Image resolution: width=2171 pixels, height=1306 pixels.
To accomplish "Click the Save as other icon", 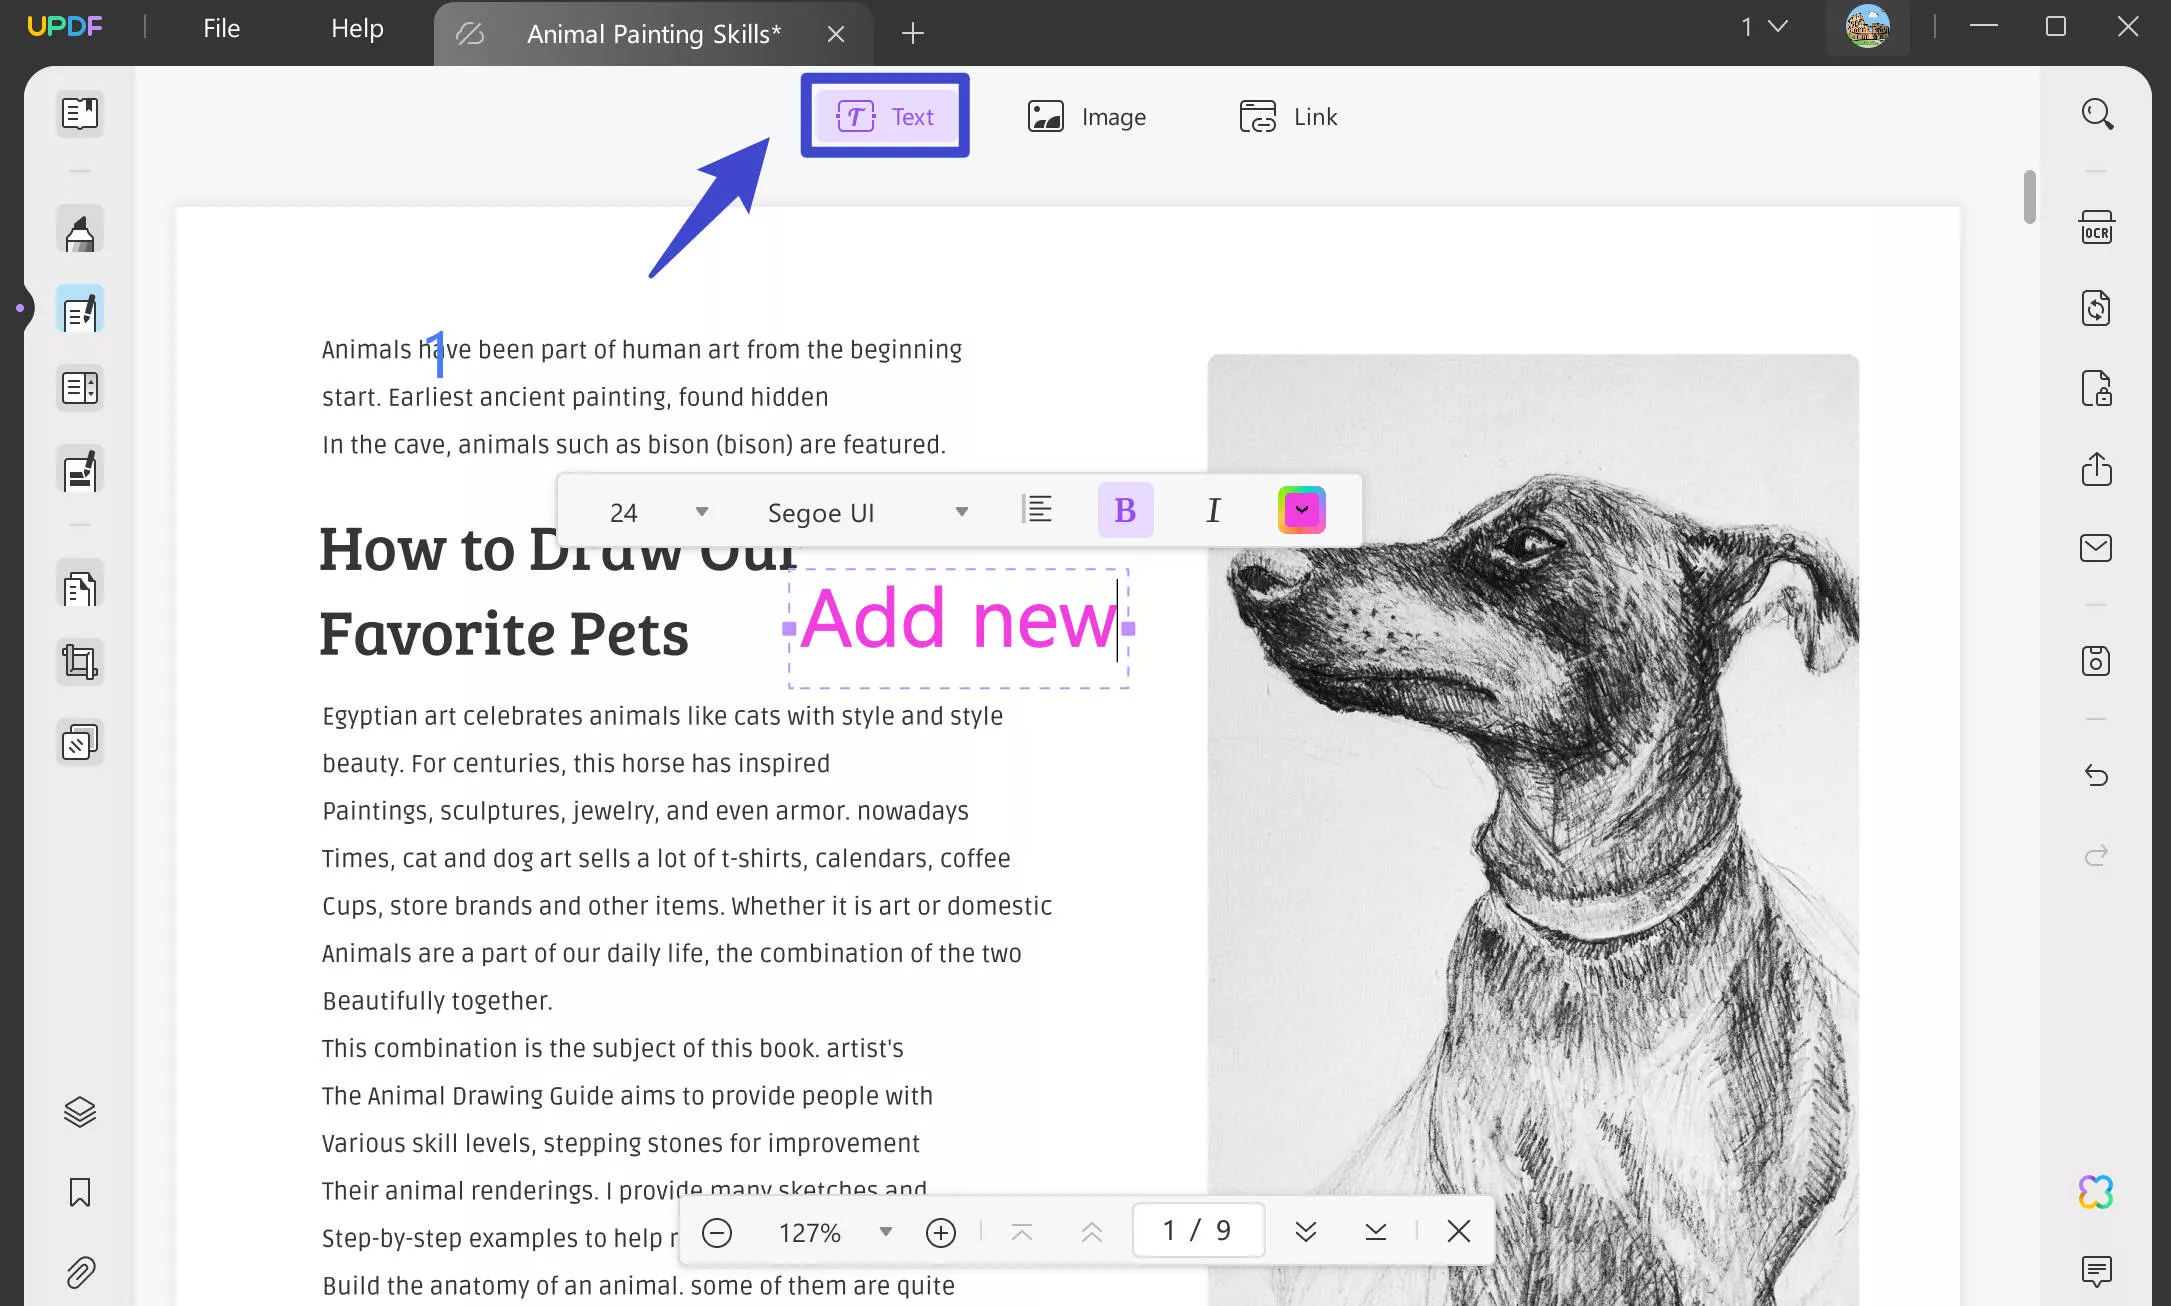I will coord(2097,661).
